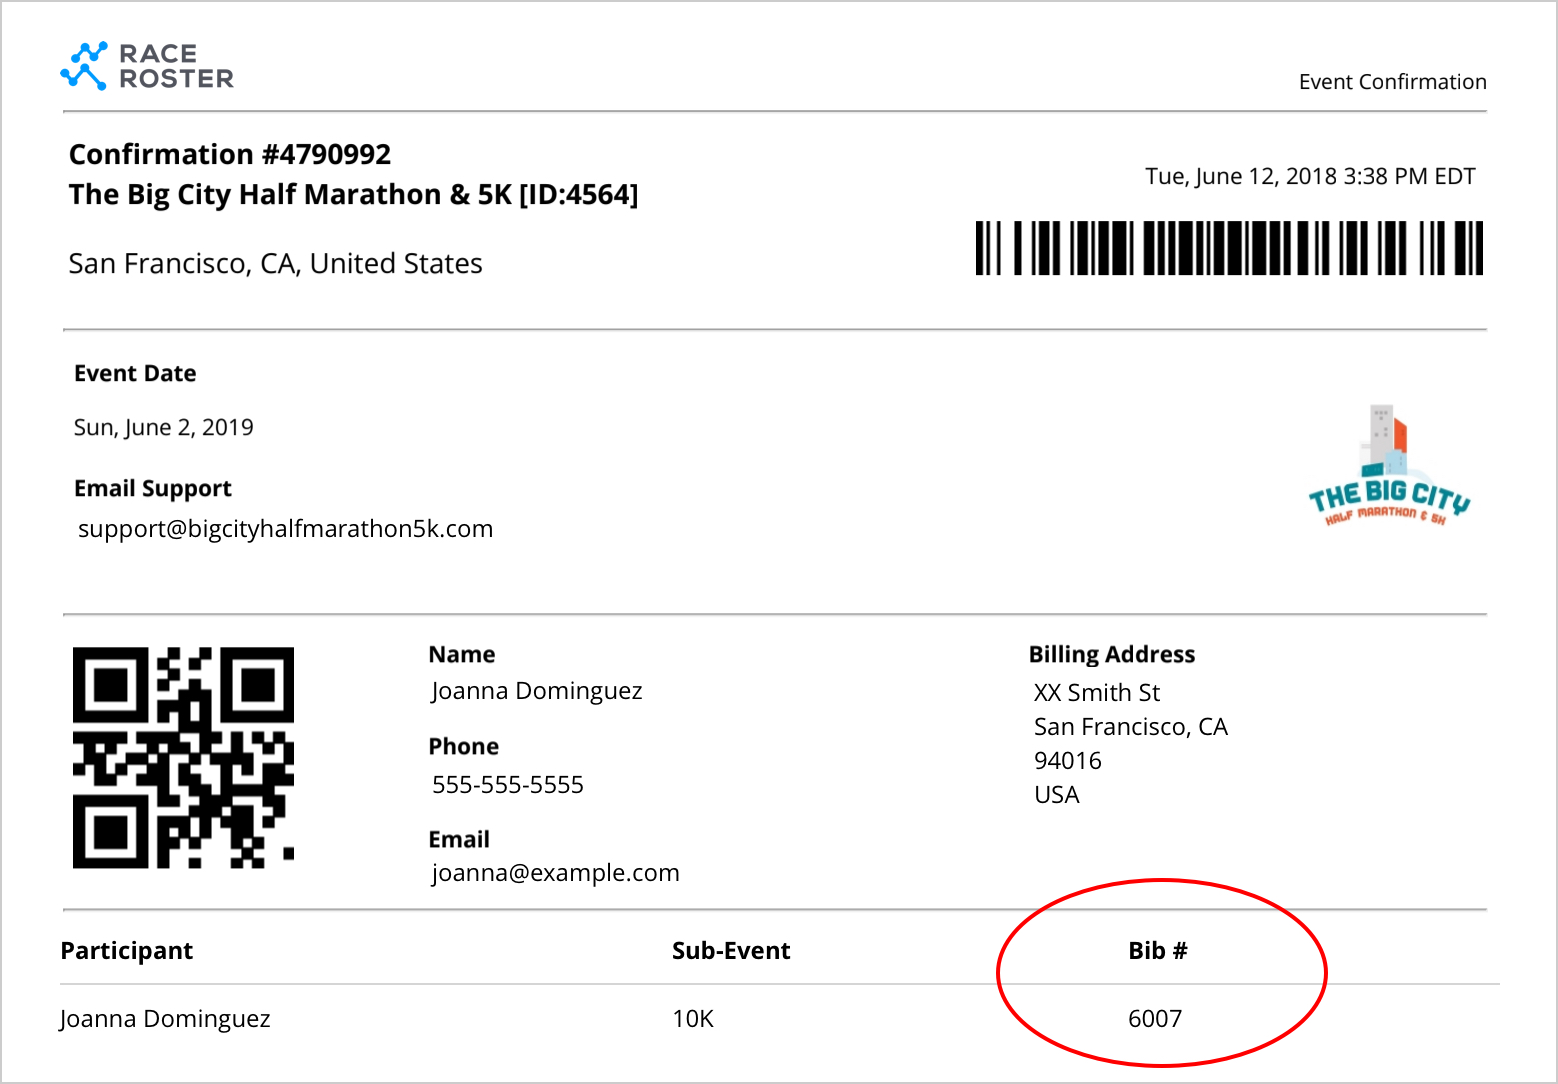Click the Participant column header
The width and height of the screenshot is (1558, 1084).
pyautogui.click(x=127, y=951)
